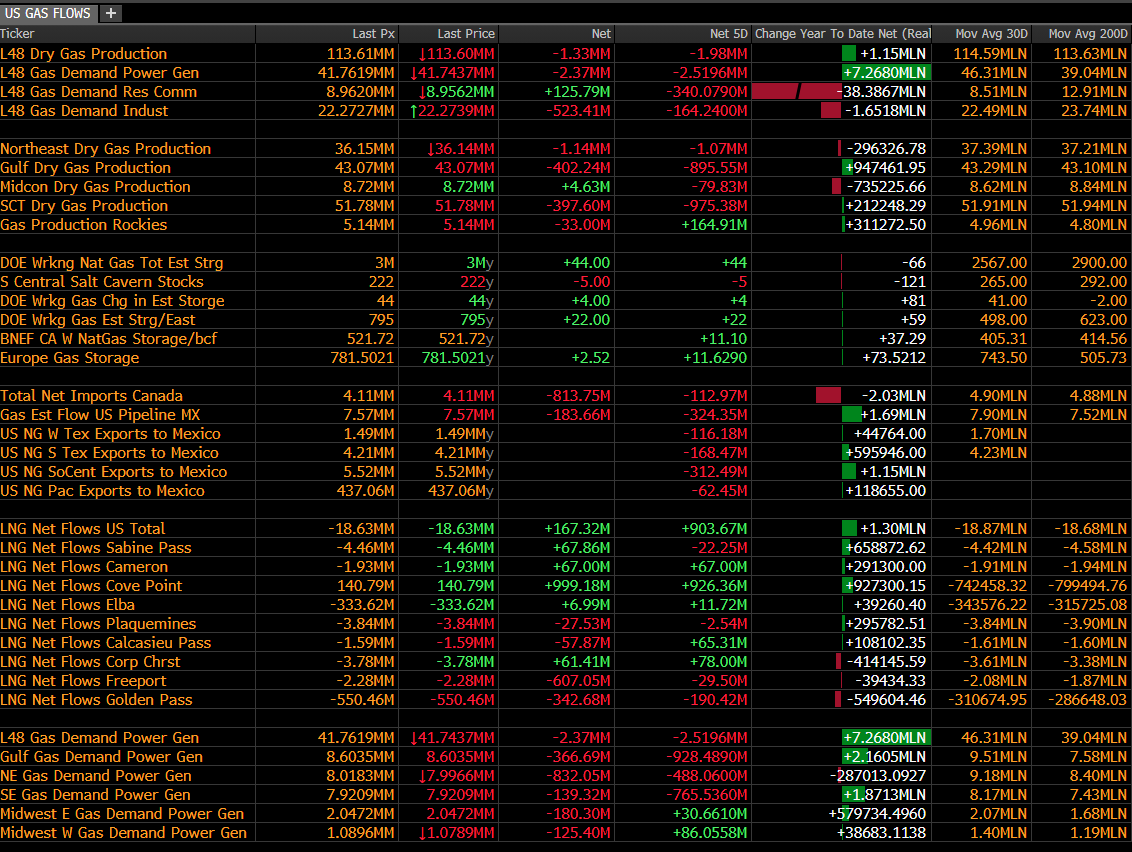This screenshot has width=1132, height=852.
Task: Select the Mov Avg 30D column header
Action: click(991, 33)
